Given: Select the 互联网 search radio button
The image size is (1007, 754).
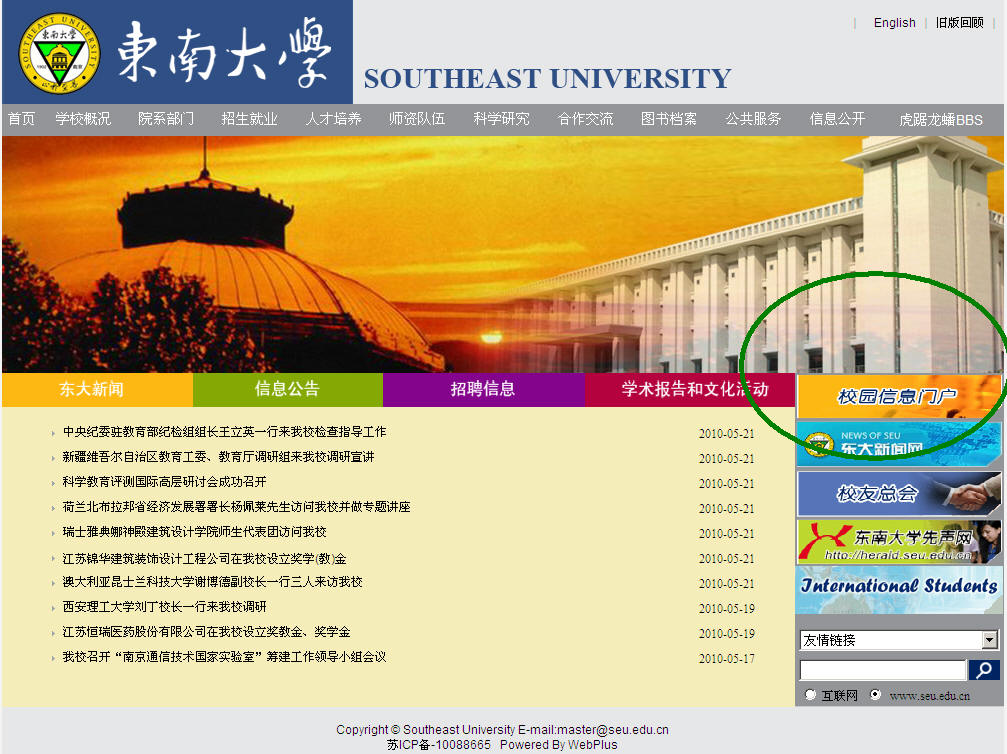Looking at the screenshot, I should (x=810, y=695).
